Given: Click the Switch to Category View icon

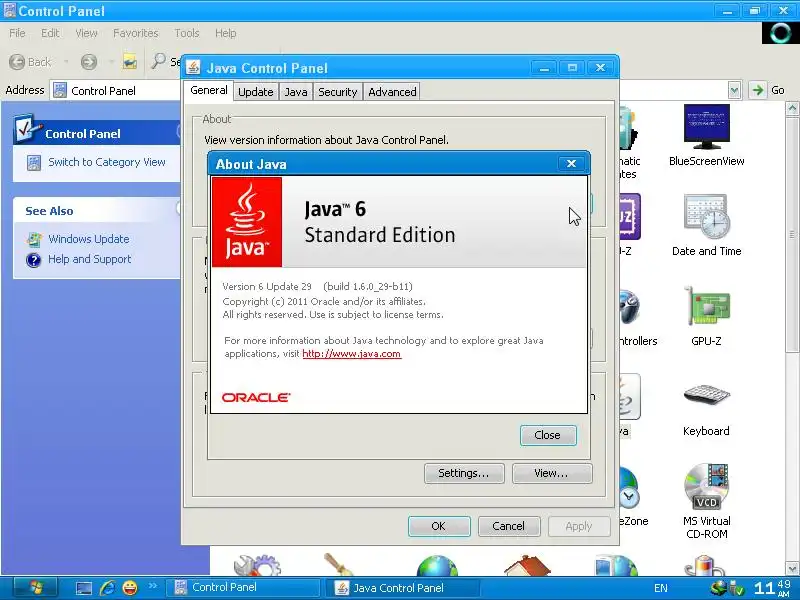Looking at the screenshot, I should (x=34, y=163).
